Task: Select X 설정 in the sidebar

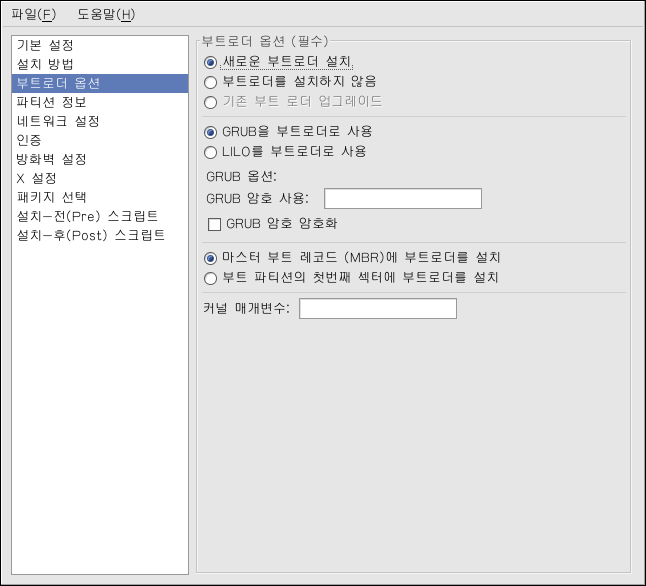Action: coord(37,178)
